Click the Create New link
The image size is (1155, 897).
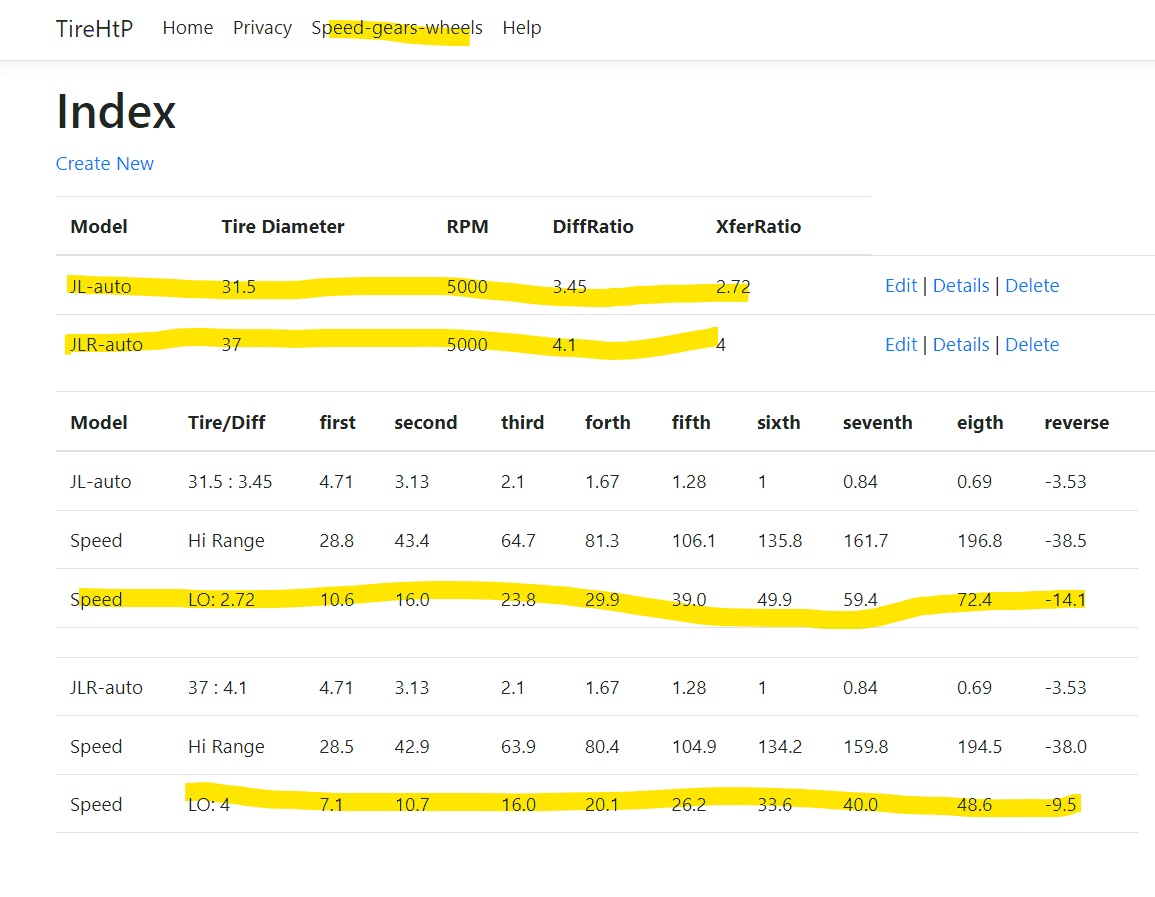105,163
